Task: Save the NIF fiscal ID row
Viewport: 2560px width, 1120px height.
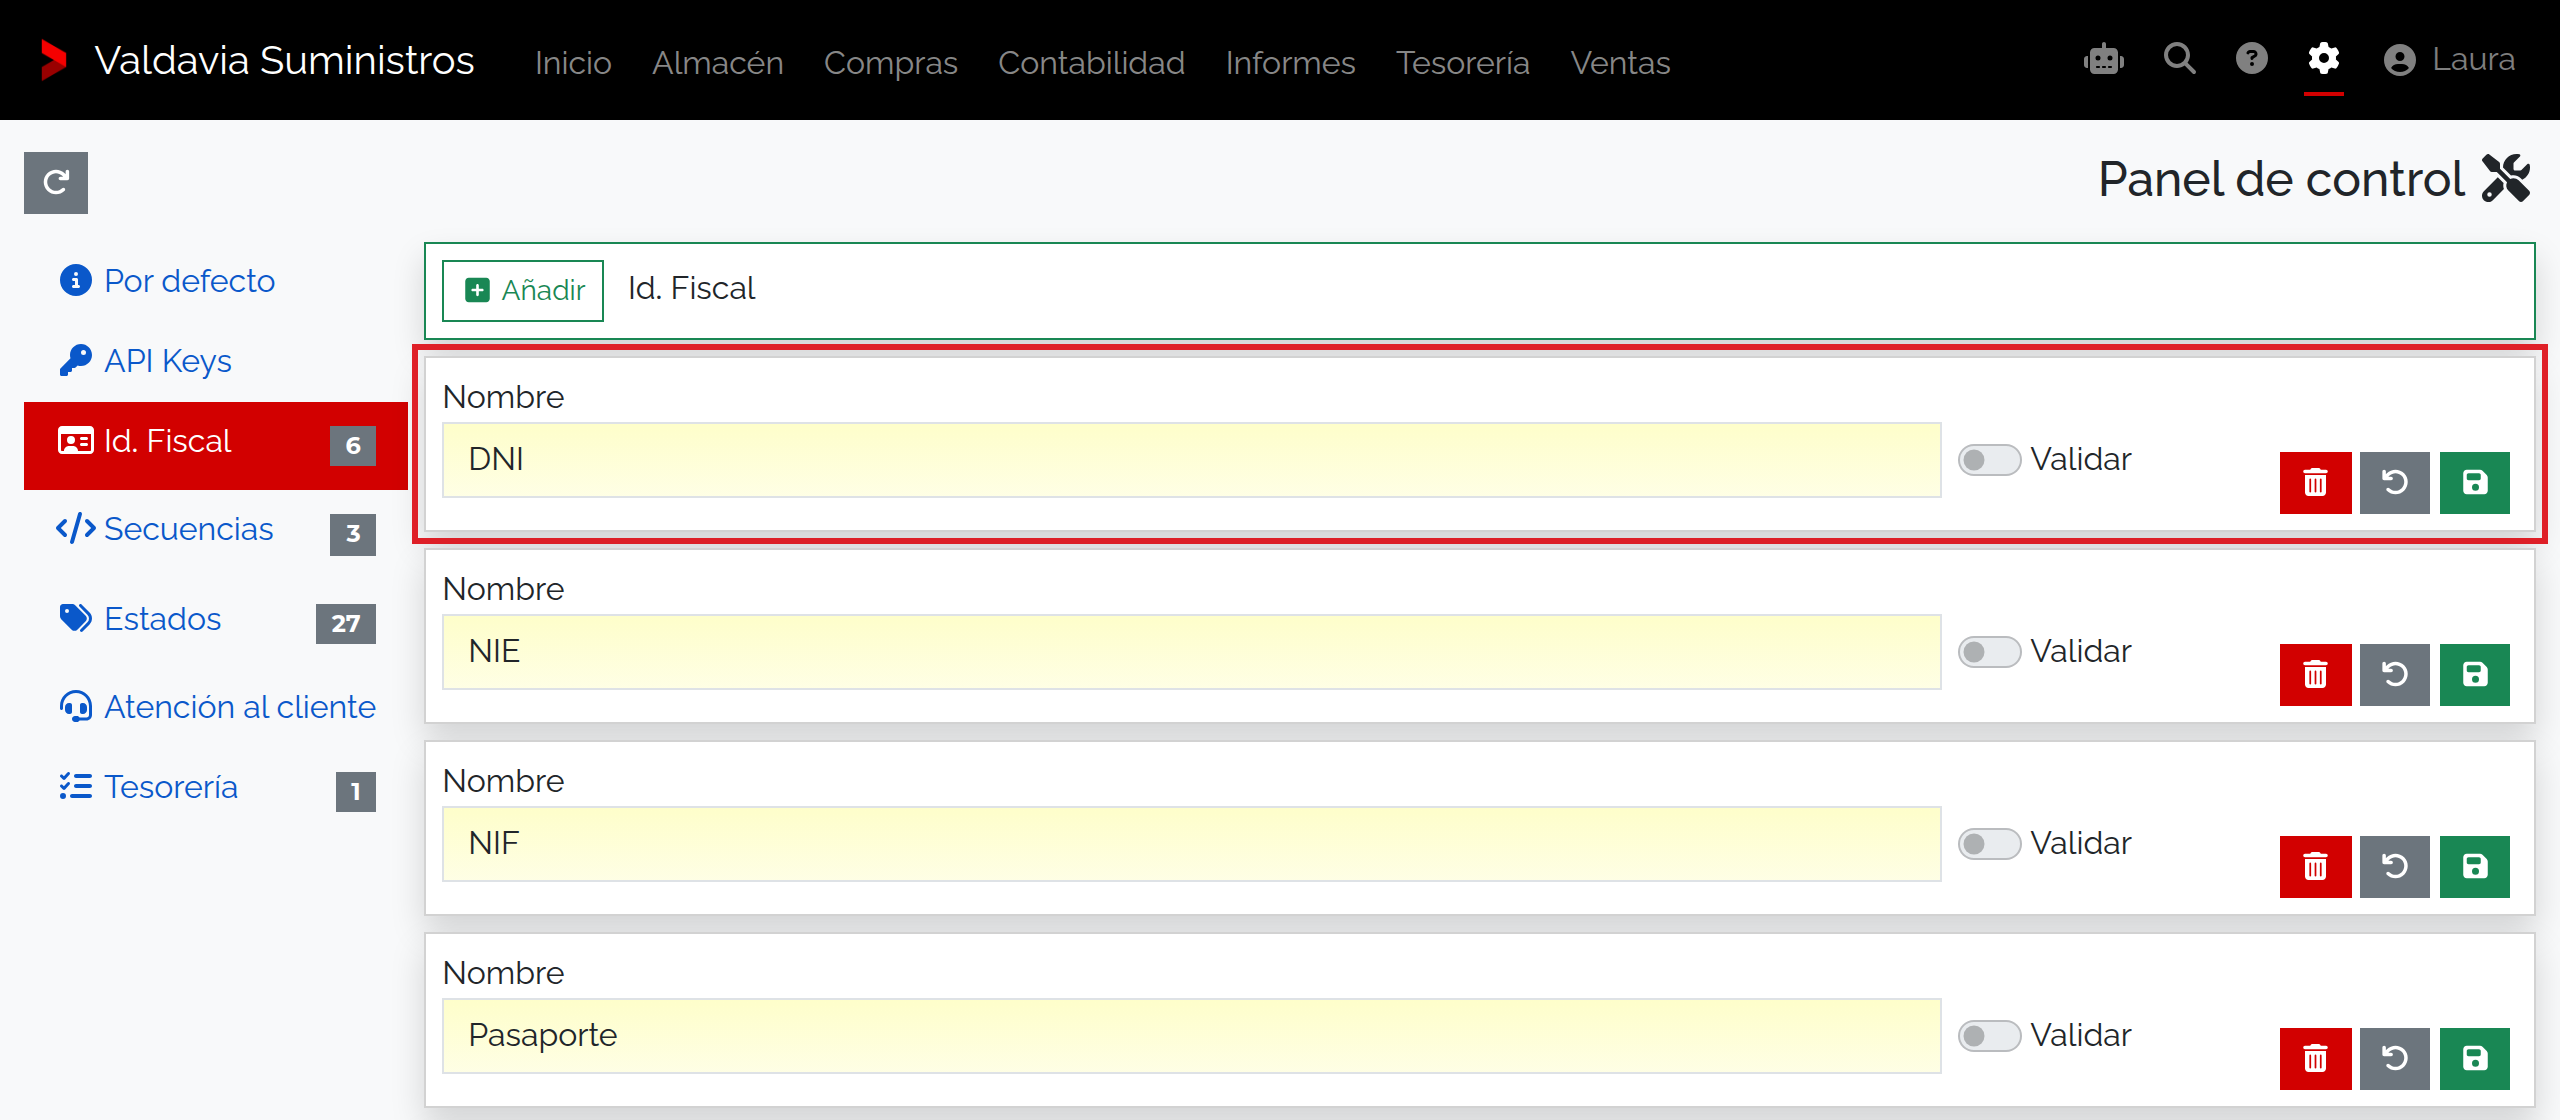Action: pyautogui.click(x=2475, y=867)
